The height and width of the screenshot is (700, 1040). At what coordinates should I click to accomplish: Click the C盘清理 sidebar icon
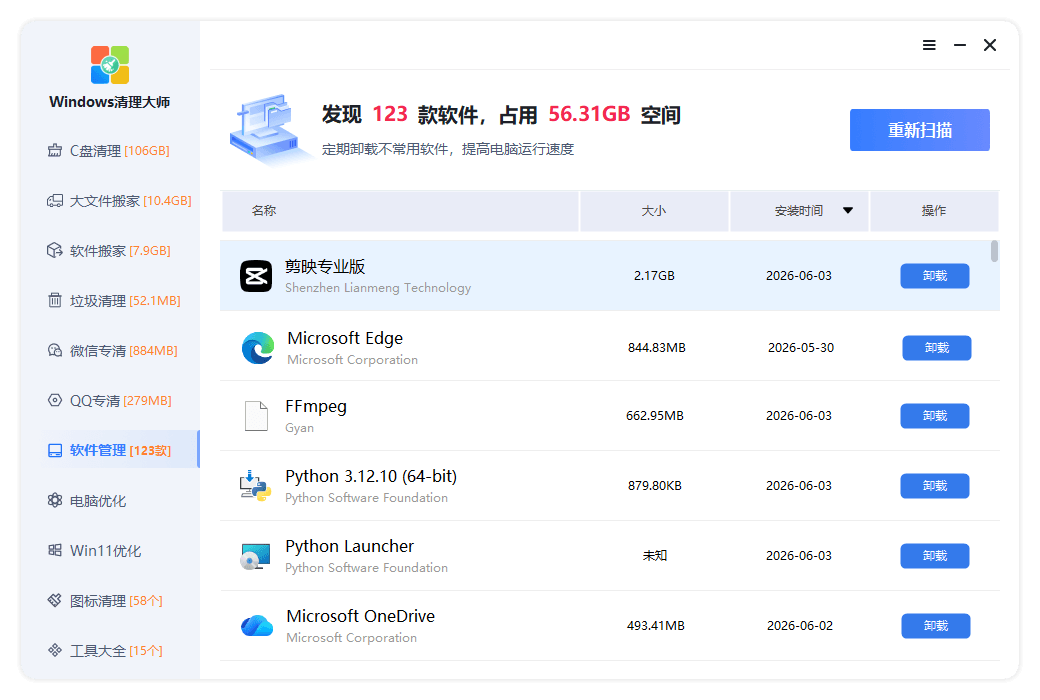tap(55, 151)
